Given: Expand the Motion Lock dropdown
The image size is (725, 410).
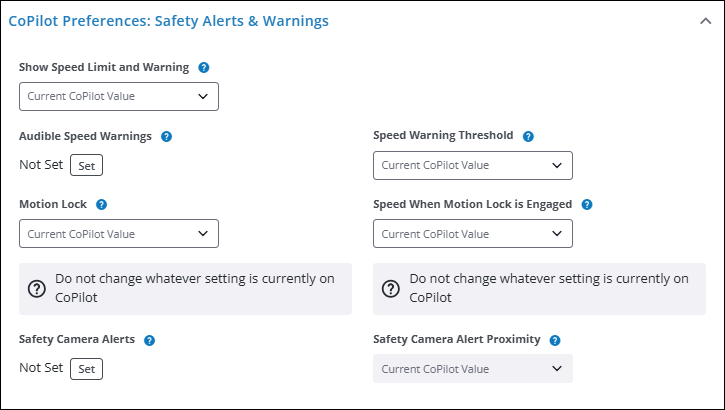Looking at the screenshot, I should [x=119, y=234].
